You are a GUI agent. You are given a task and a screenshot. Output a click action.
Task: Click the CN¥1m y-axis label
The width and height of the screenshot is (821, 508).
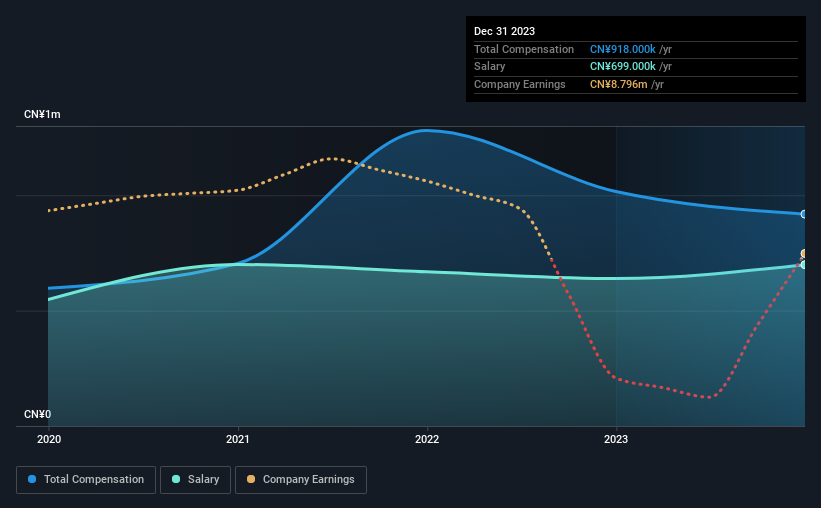[42, 114]
